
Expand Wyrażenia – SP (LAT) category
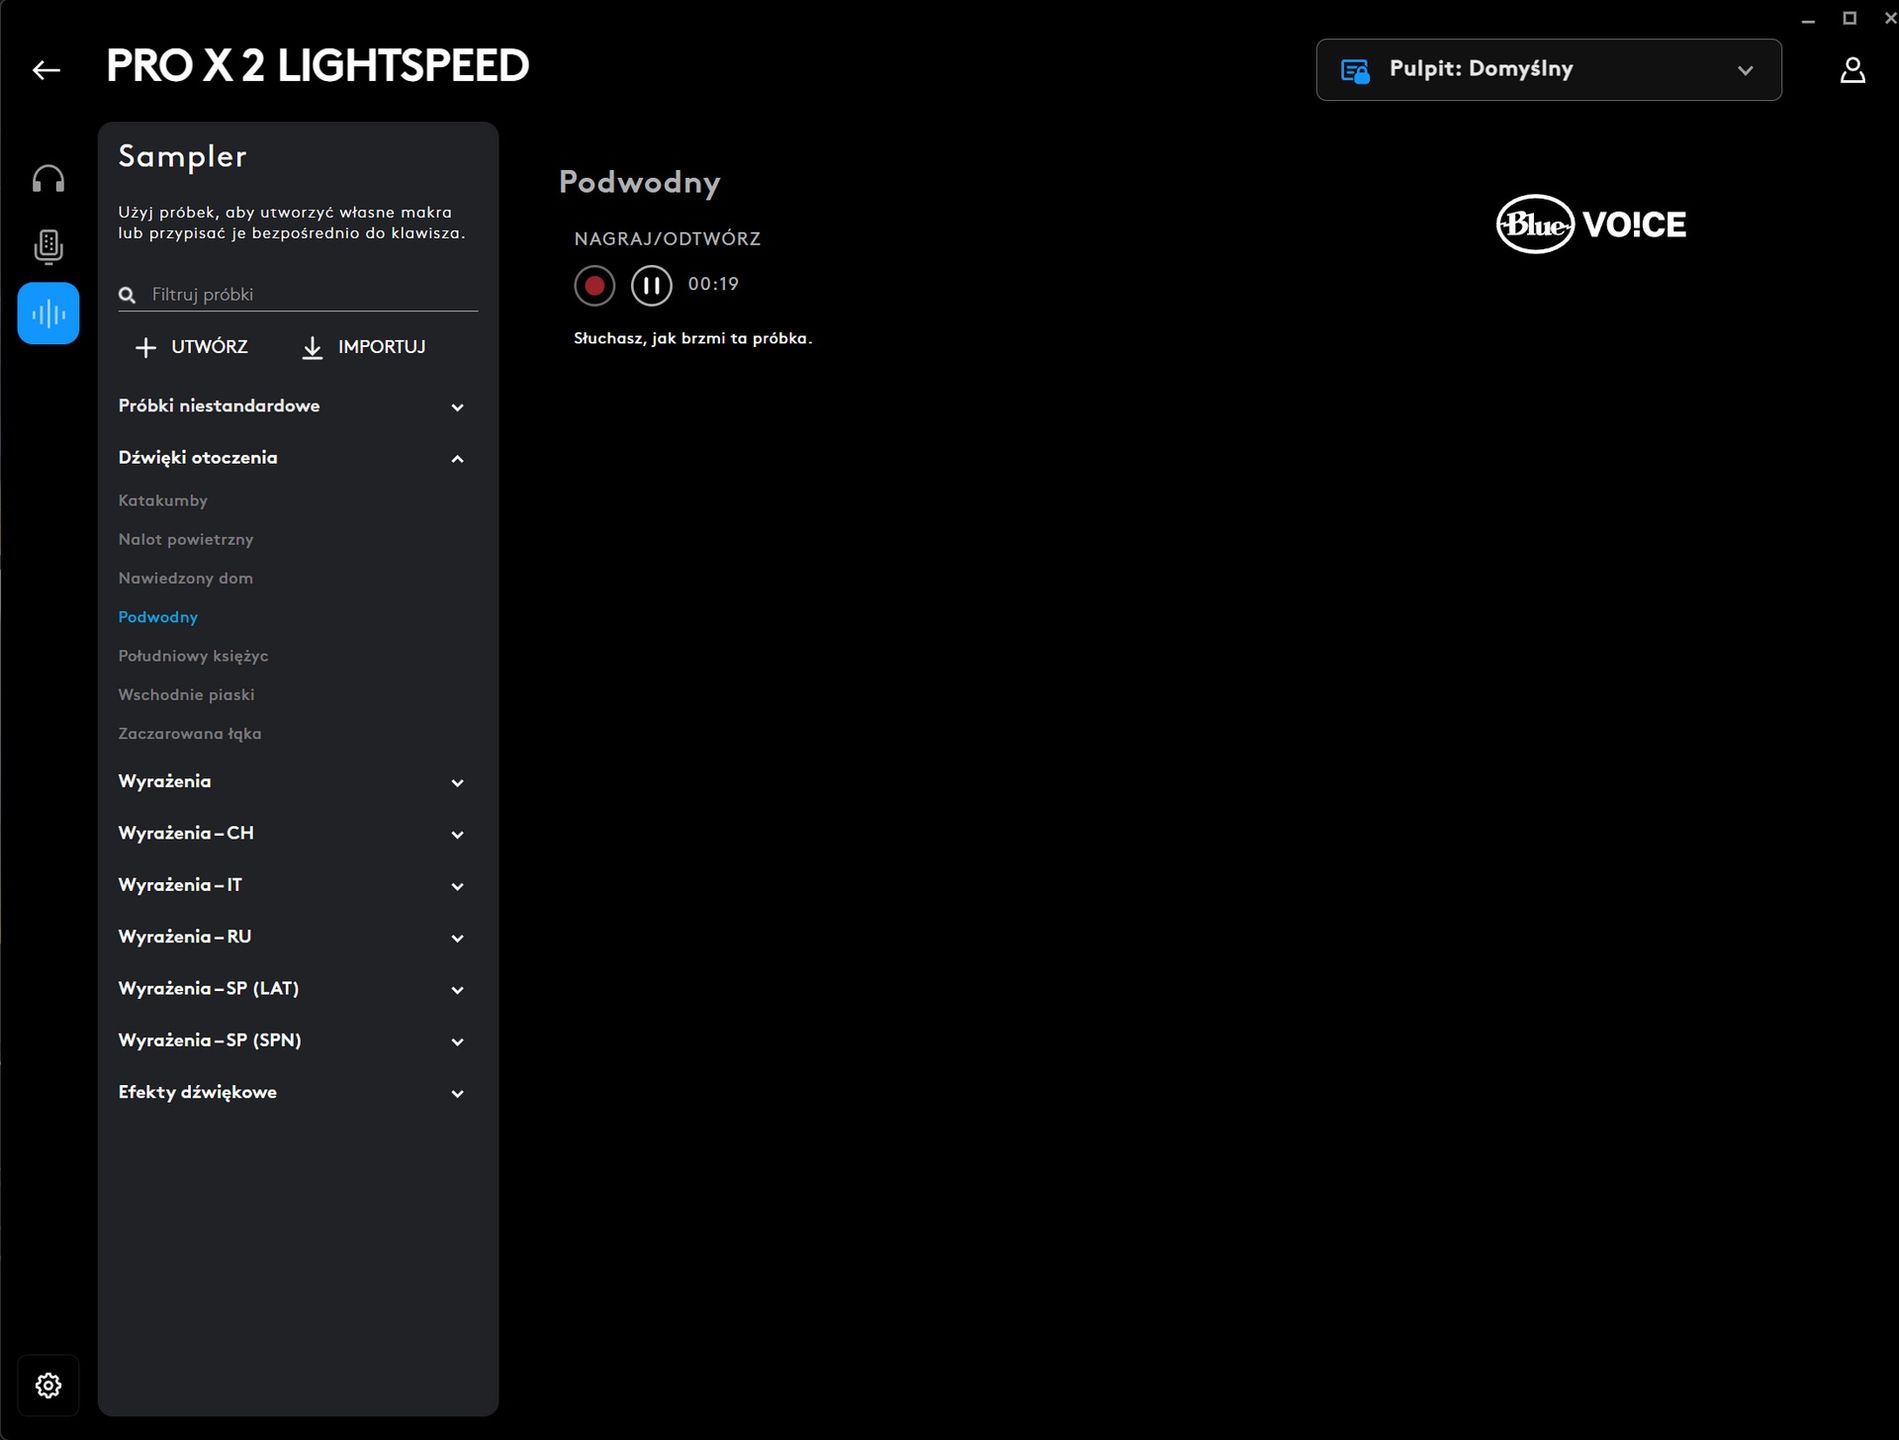click(x=292, y=989)
